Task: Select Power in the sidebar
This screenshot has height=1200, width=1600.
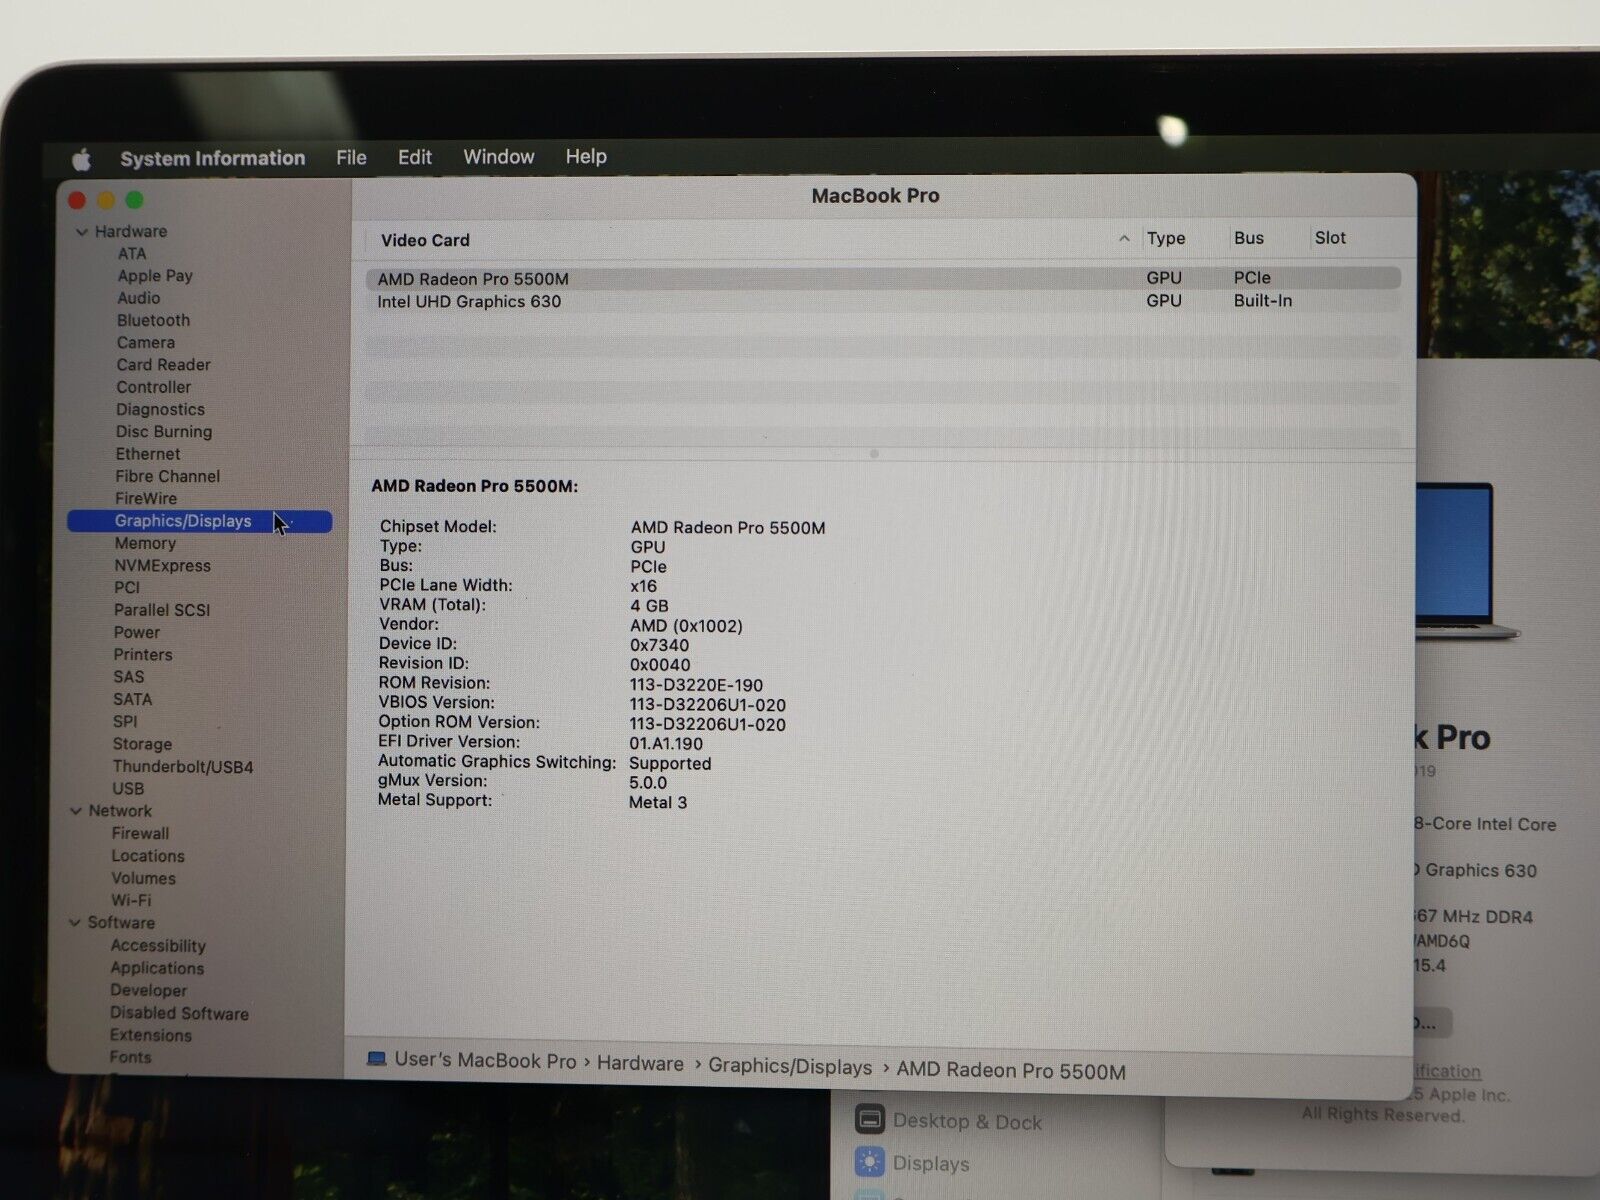Action: tap(137, 632)
